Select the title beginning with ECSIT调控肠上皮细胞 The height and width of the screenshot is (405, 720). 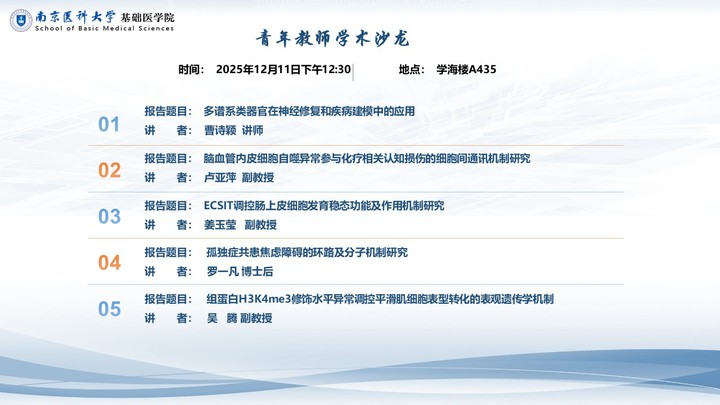pos(323,206)
